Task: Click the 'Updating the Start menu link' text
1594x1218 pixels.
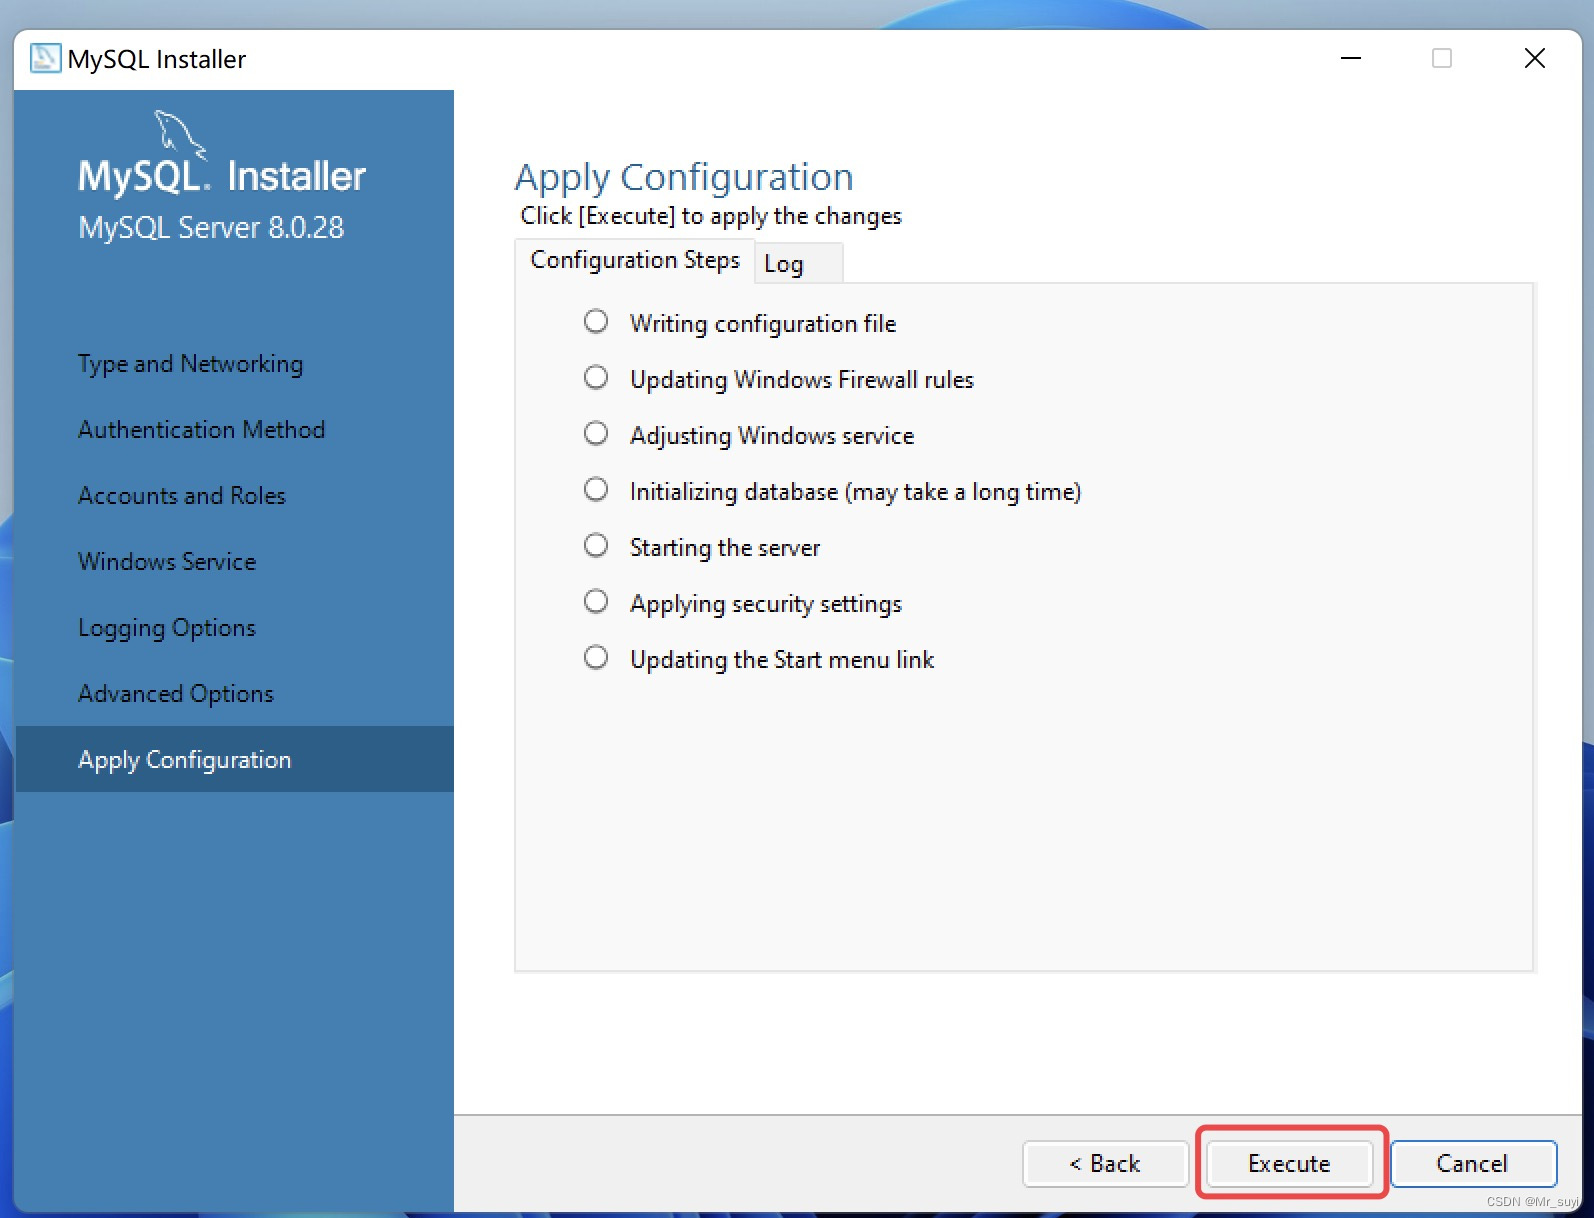Action: pyautogui.click(x=782, y=660)
